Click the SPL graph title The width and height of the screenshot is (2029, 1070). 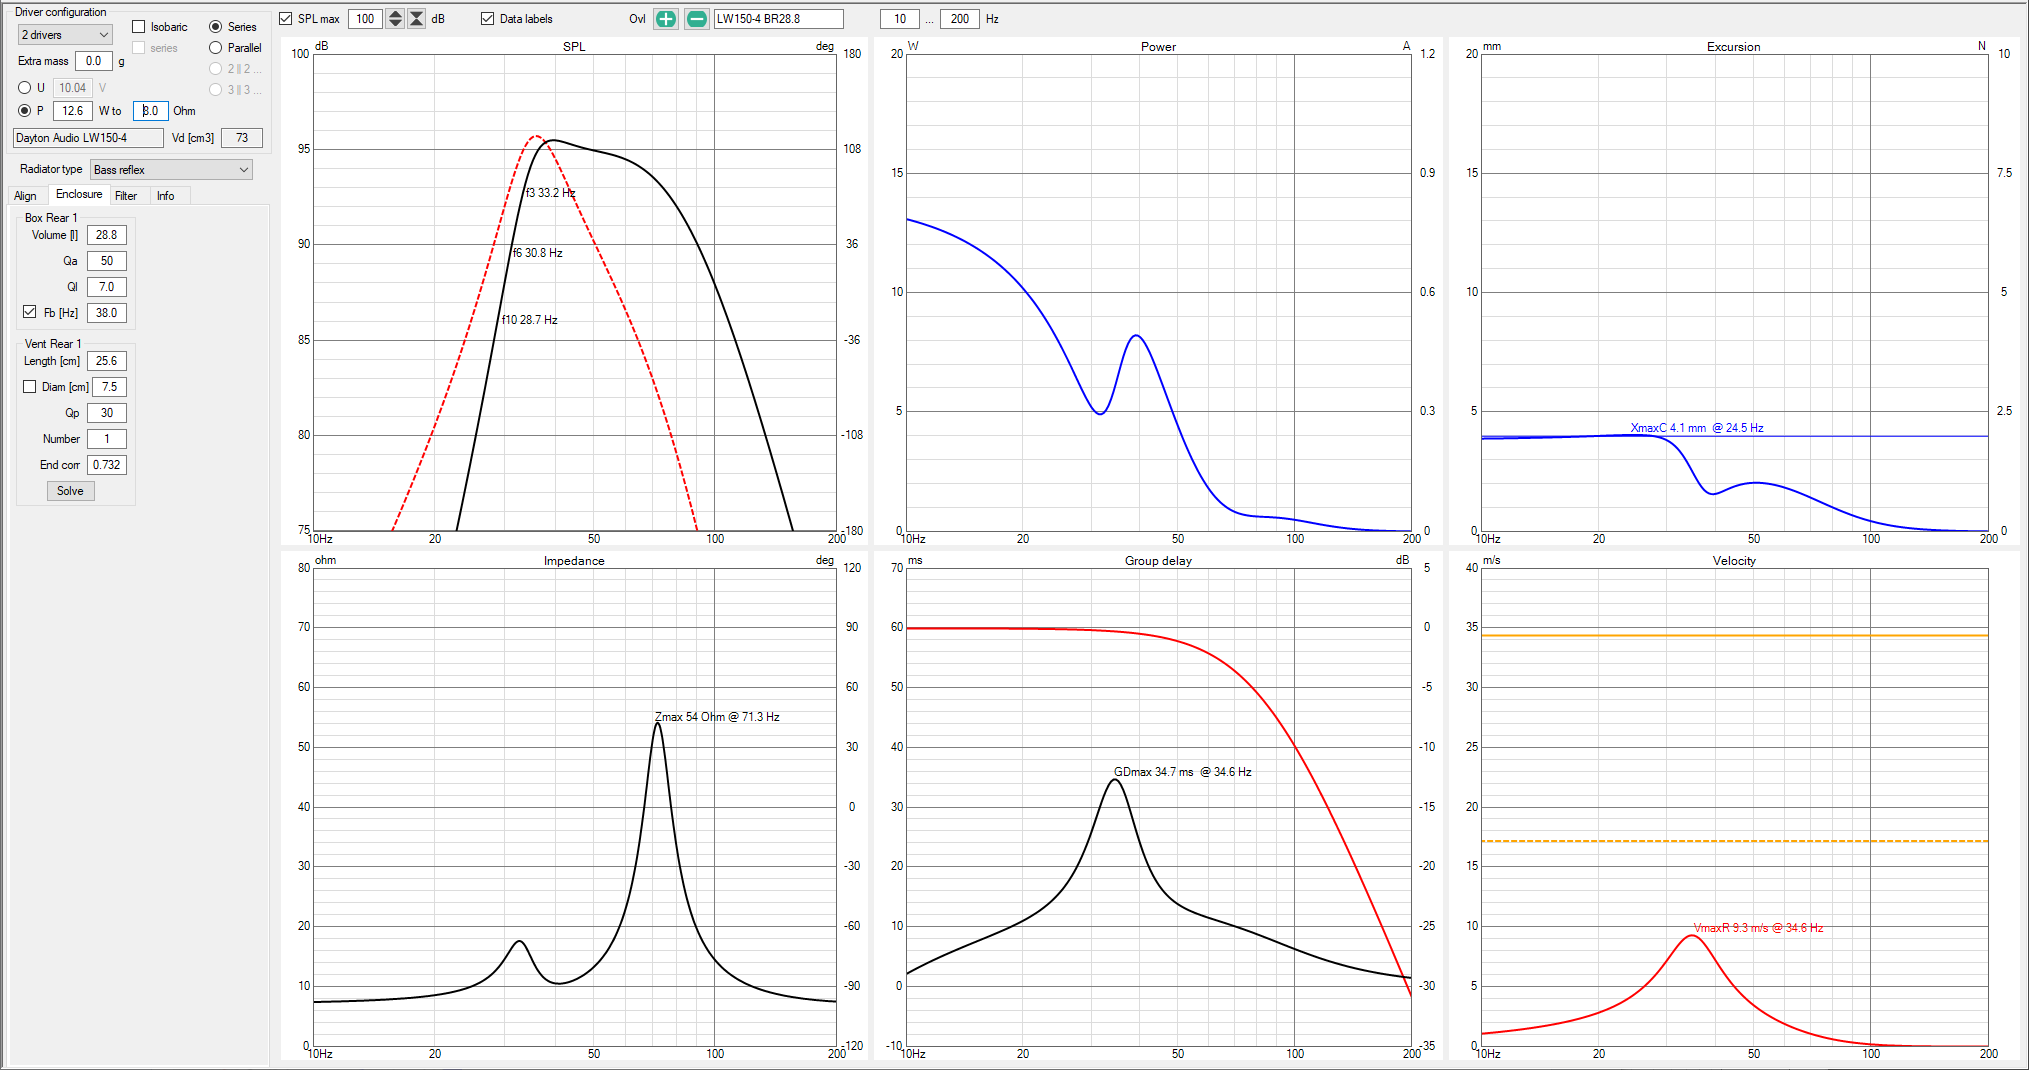(x=574, y=47)
